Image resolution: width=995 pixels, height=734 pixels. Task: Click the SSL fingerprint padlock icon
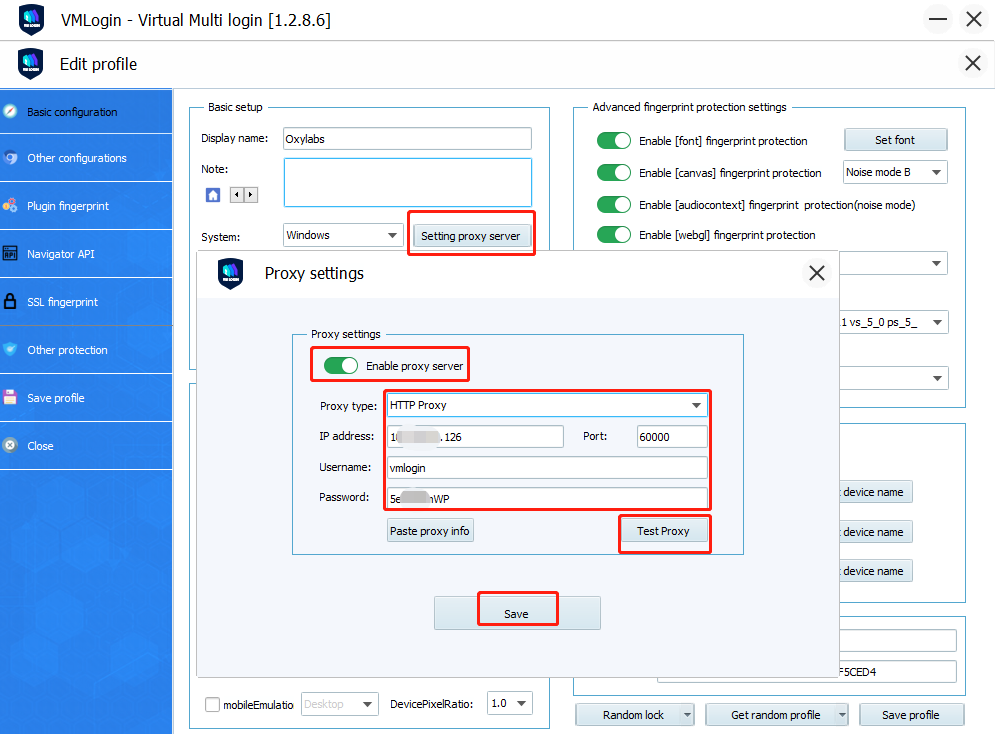(x=10, y=301)
